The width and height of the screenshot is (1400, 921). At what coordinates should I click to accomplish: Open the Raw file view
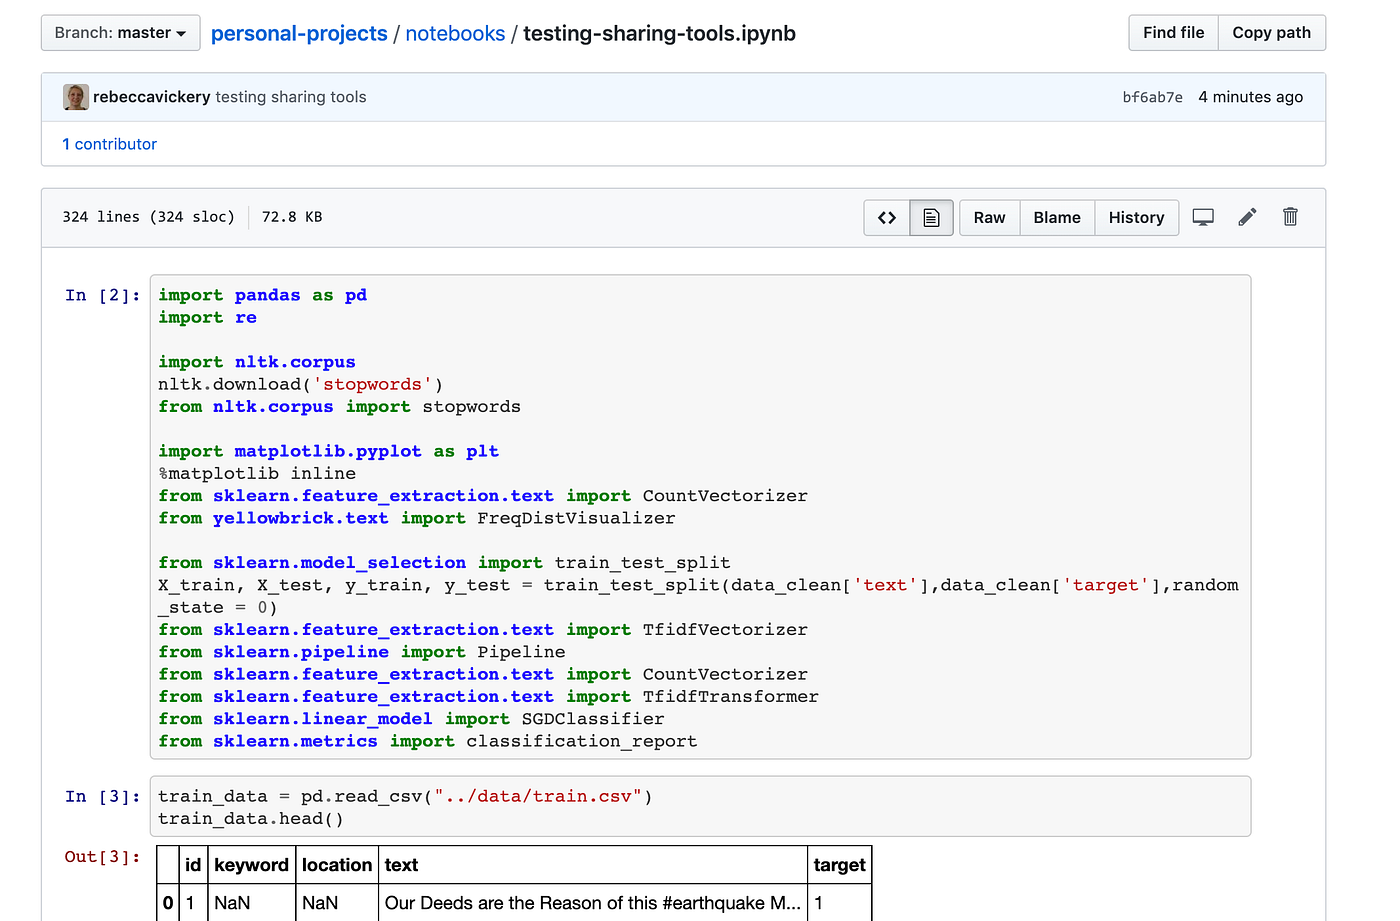[x=989, y=218]
